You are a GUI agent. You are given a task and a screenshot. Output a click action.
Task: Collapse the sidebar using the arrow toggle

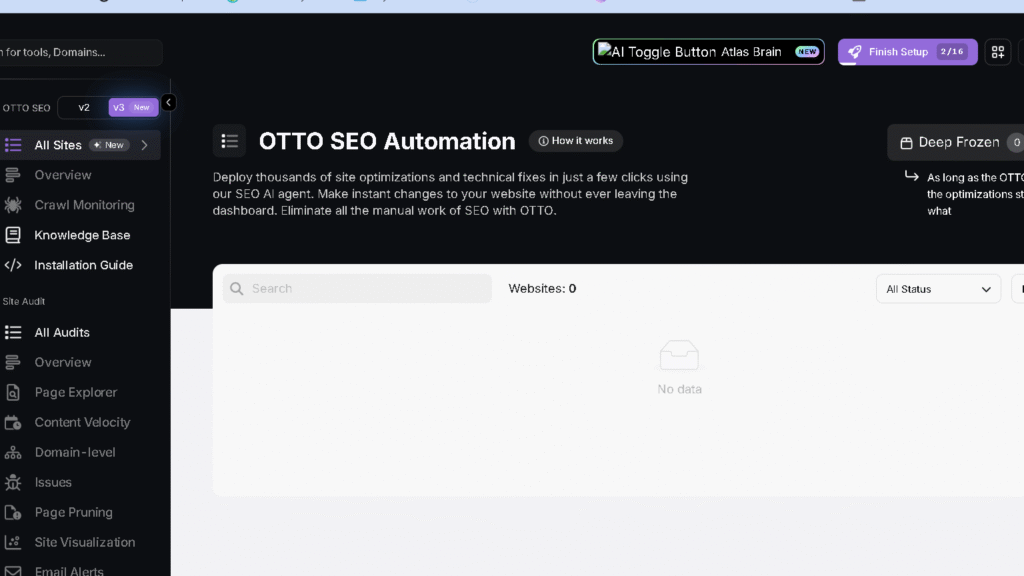click(168, 103)
